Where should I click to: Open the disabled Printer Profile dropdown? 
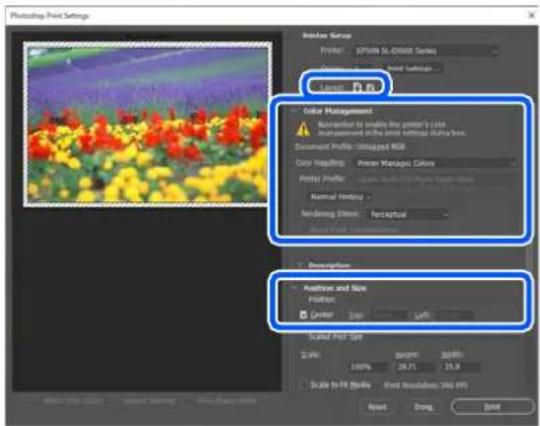tap(436, 179)
